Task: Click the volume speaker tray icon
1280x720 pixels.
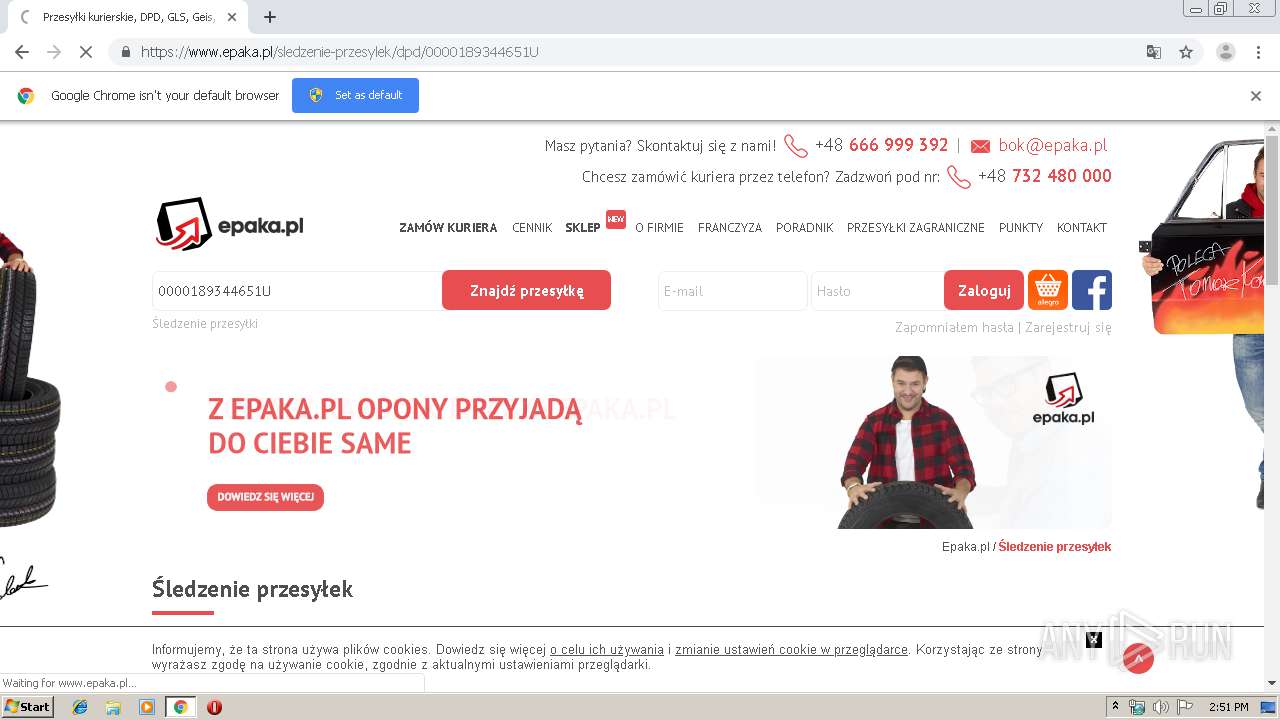Action: coord(1160,707)
